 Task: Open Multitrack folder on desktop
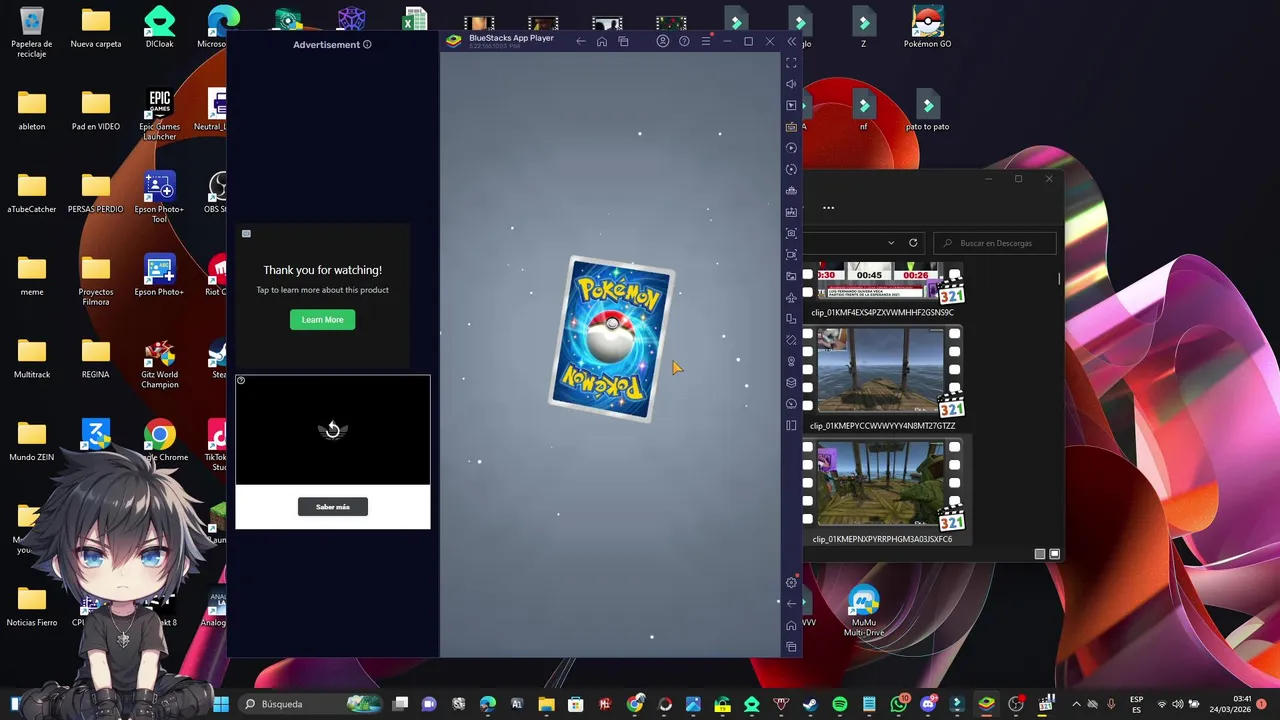coord(32,359)
